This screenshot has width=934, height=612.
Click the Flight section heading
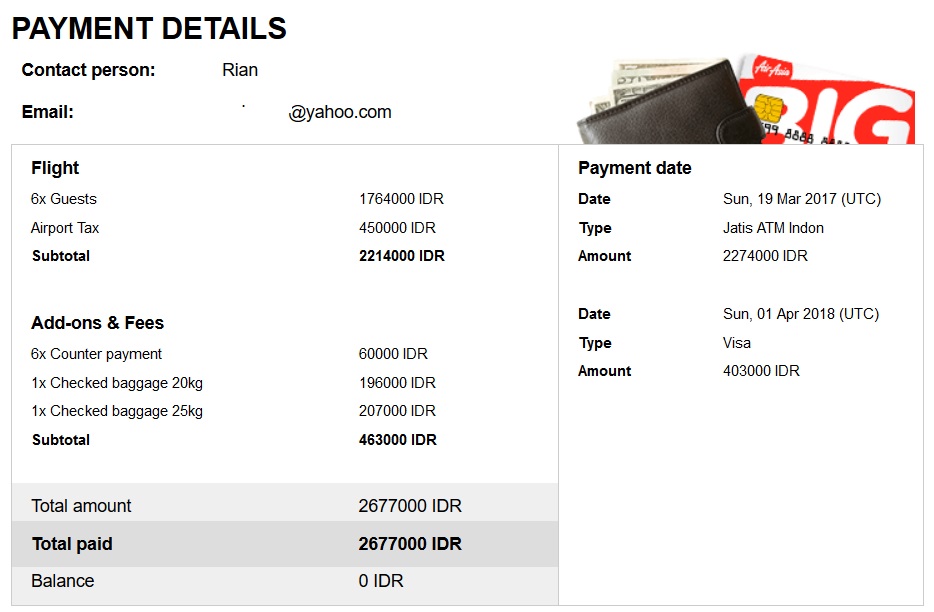click(x=55, y=168)
